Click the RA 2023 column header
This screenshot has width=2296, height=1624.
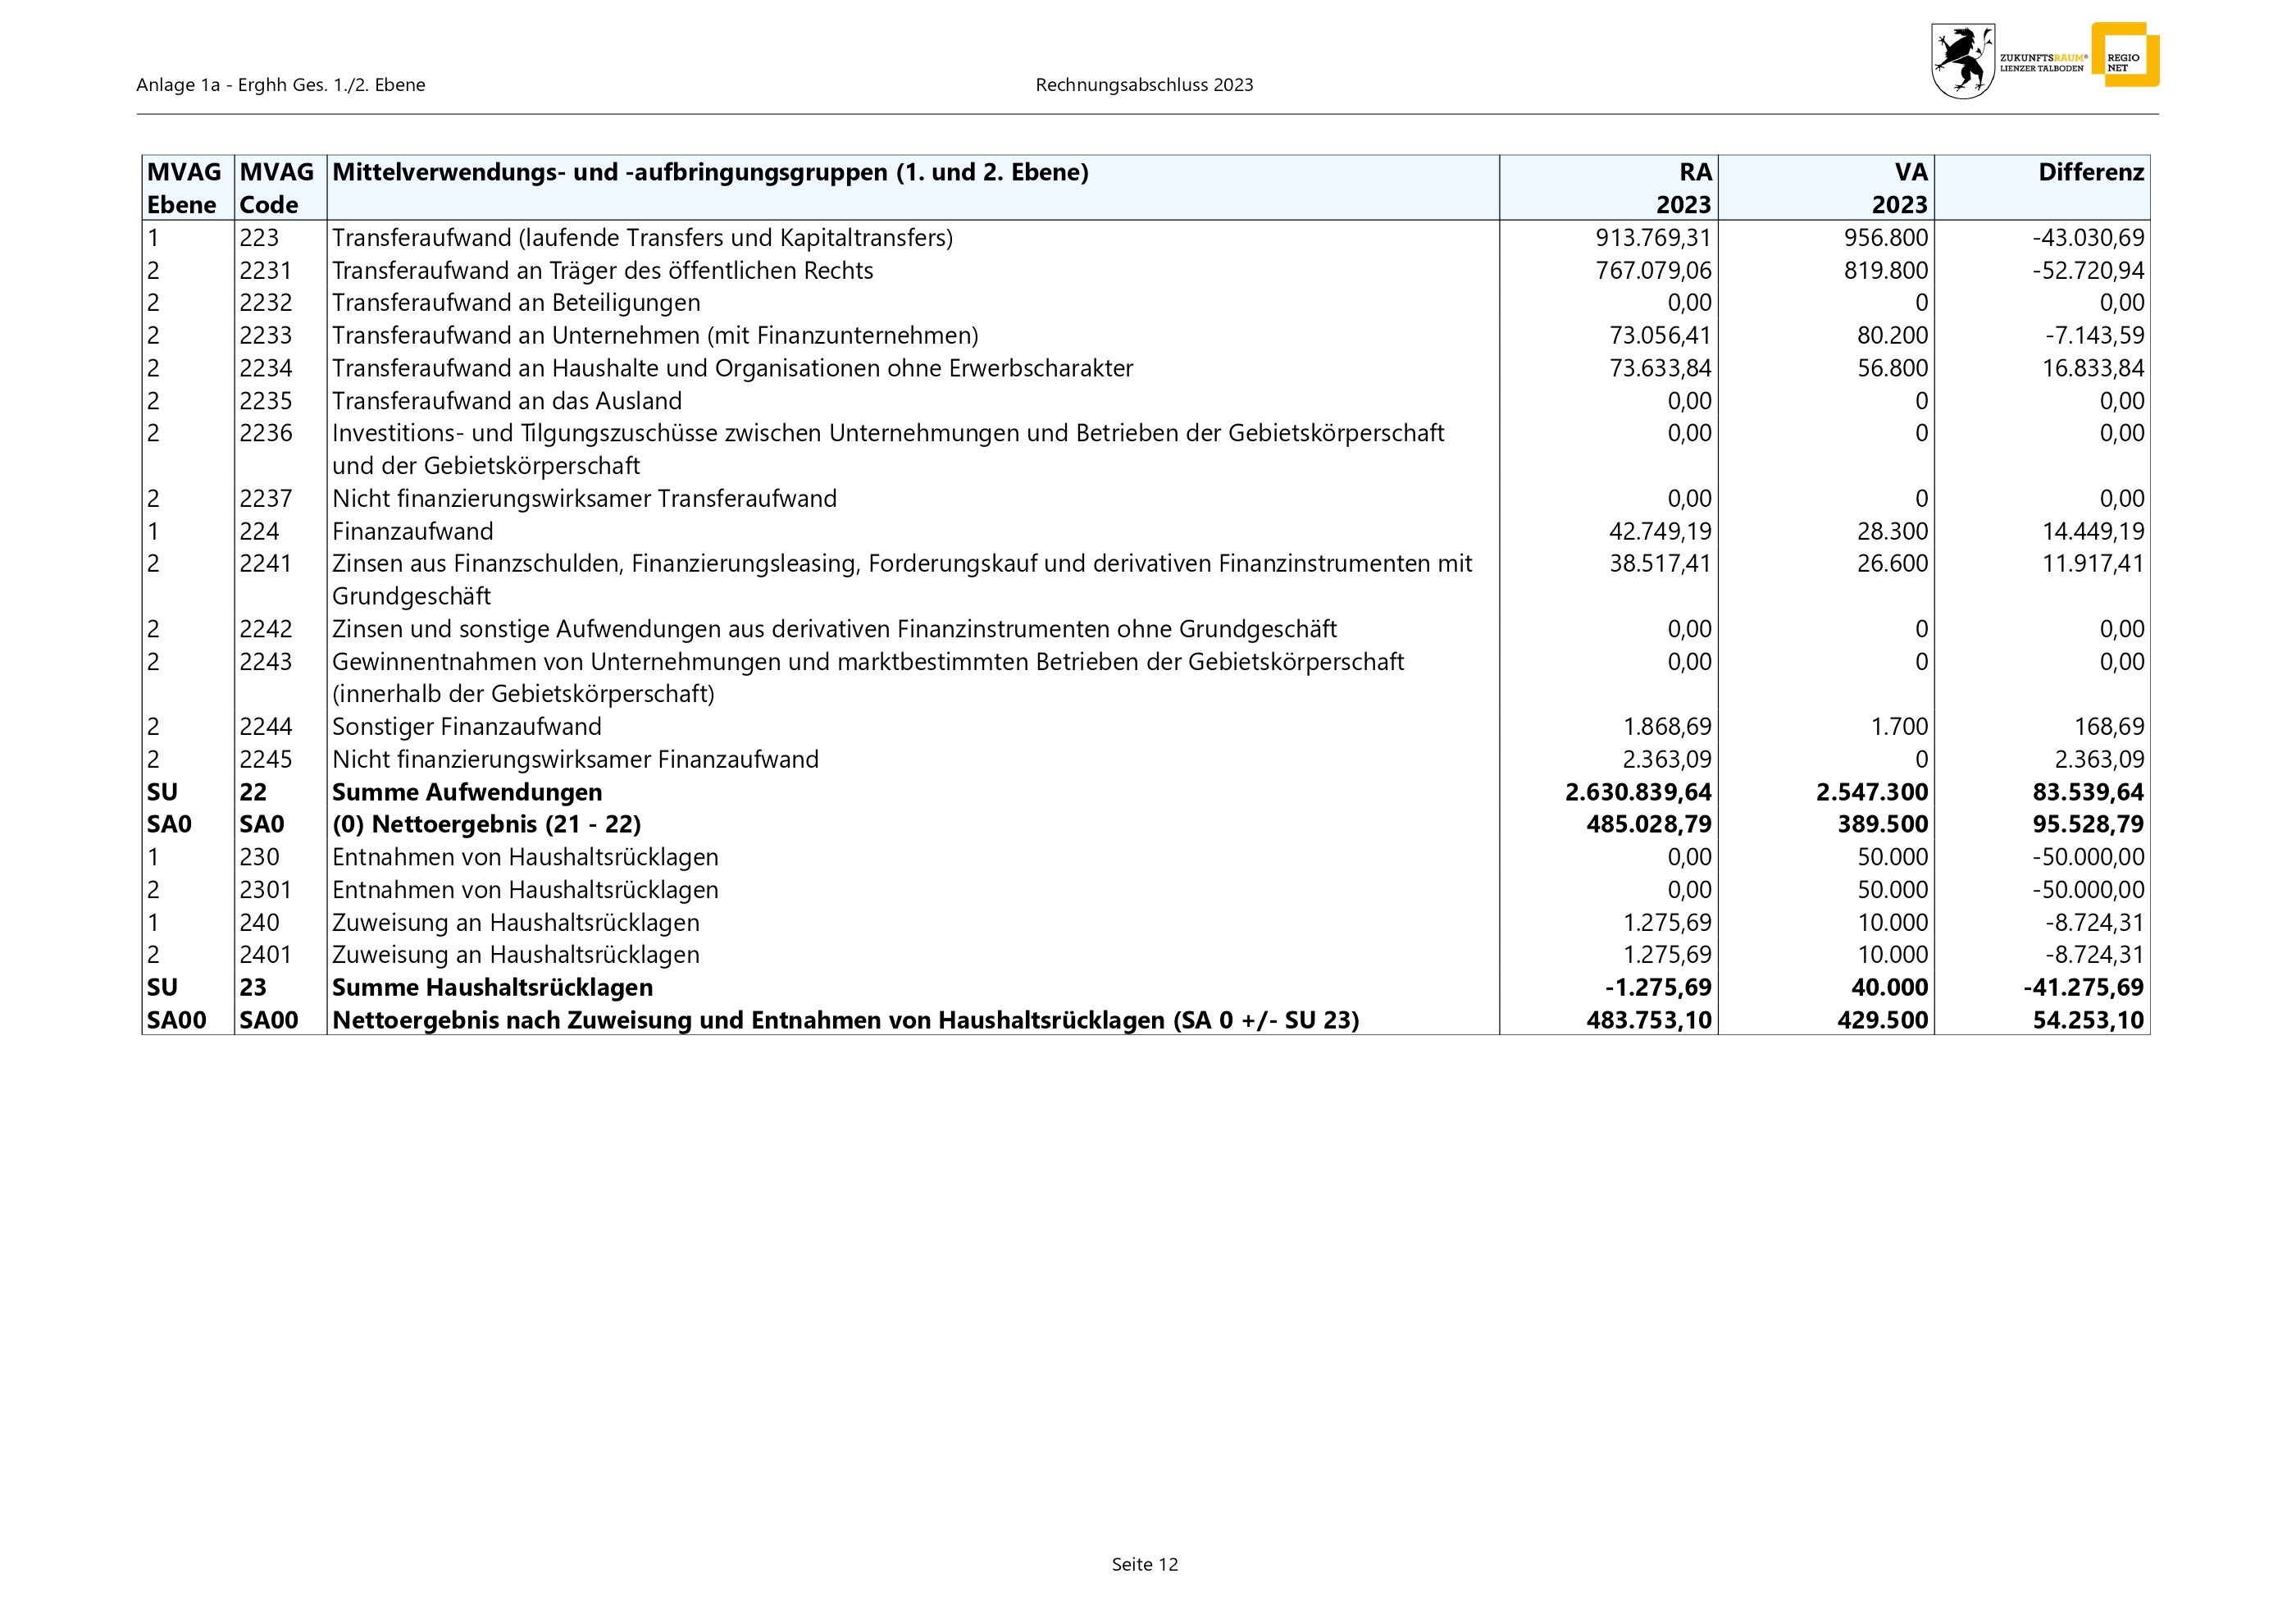tap(1684, 188)
